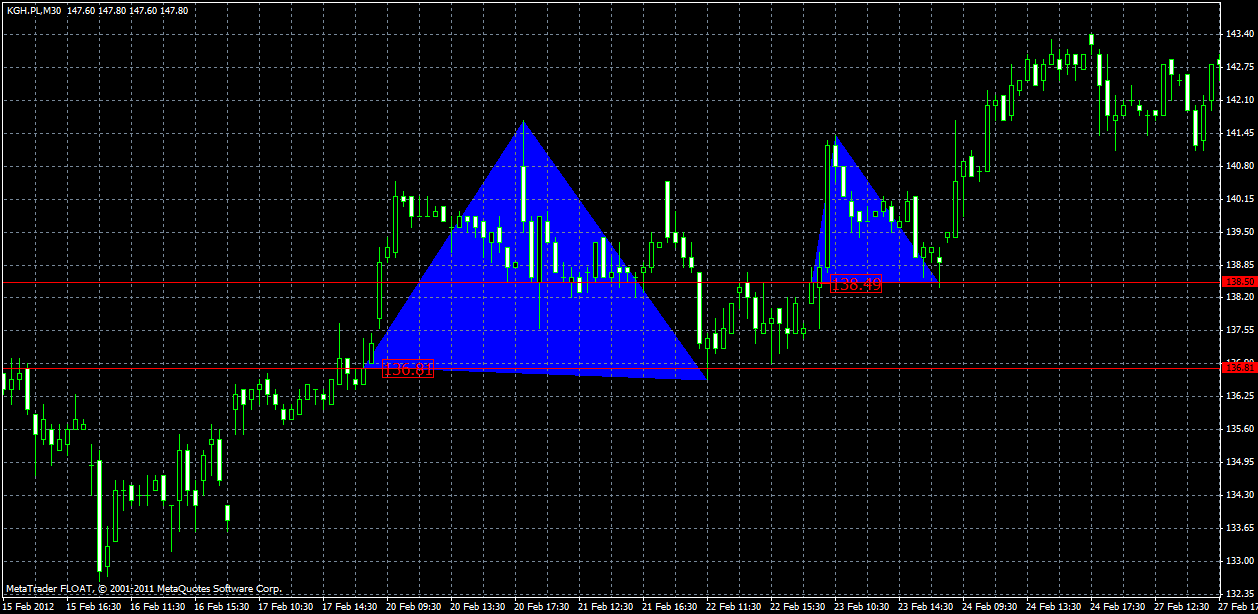The width and height of the screenshot is (1258, 614).
Task: Click the 134.95 price scale value
Action: 1240,462
